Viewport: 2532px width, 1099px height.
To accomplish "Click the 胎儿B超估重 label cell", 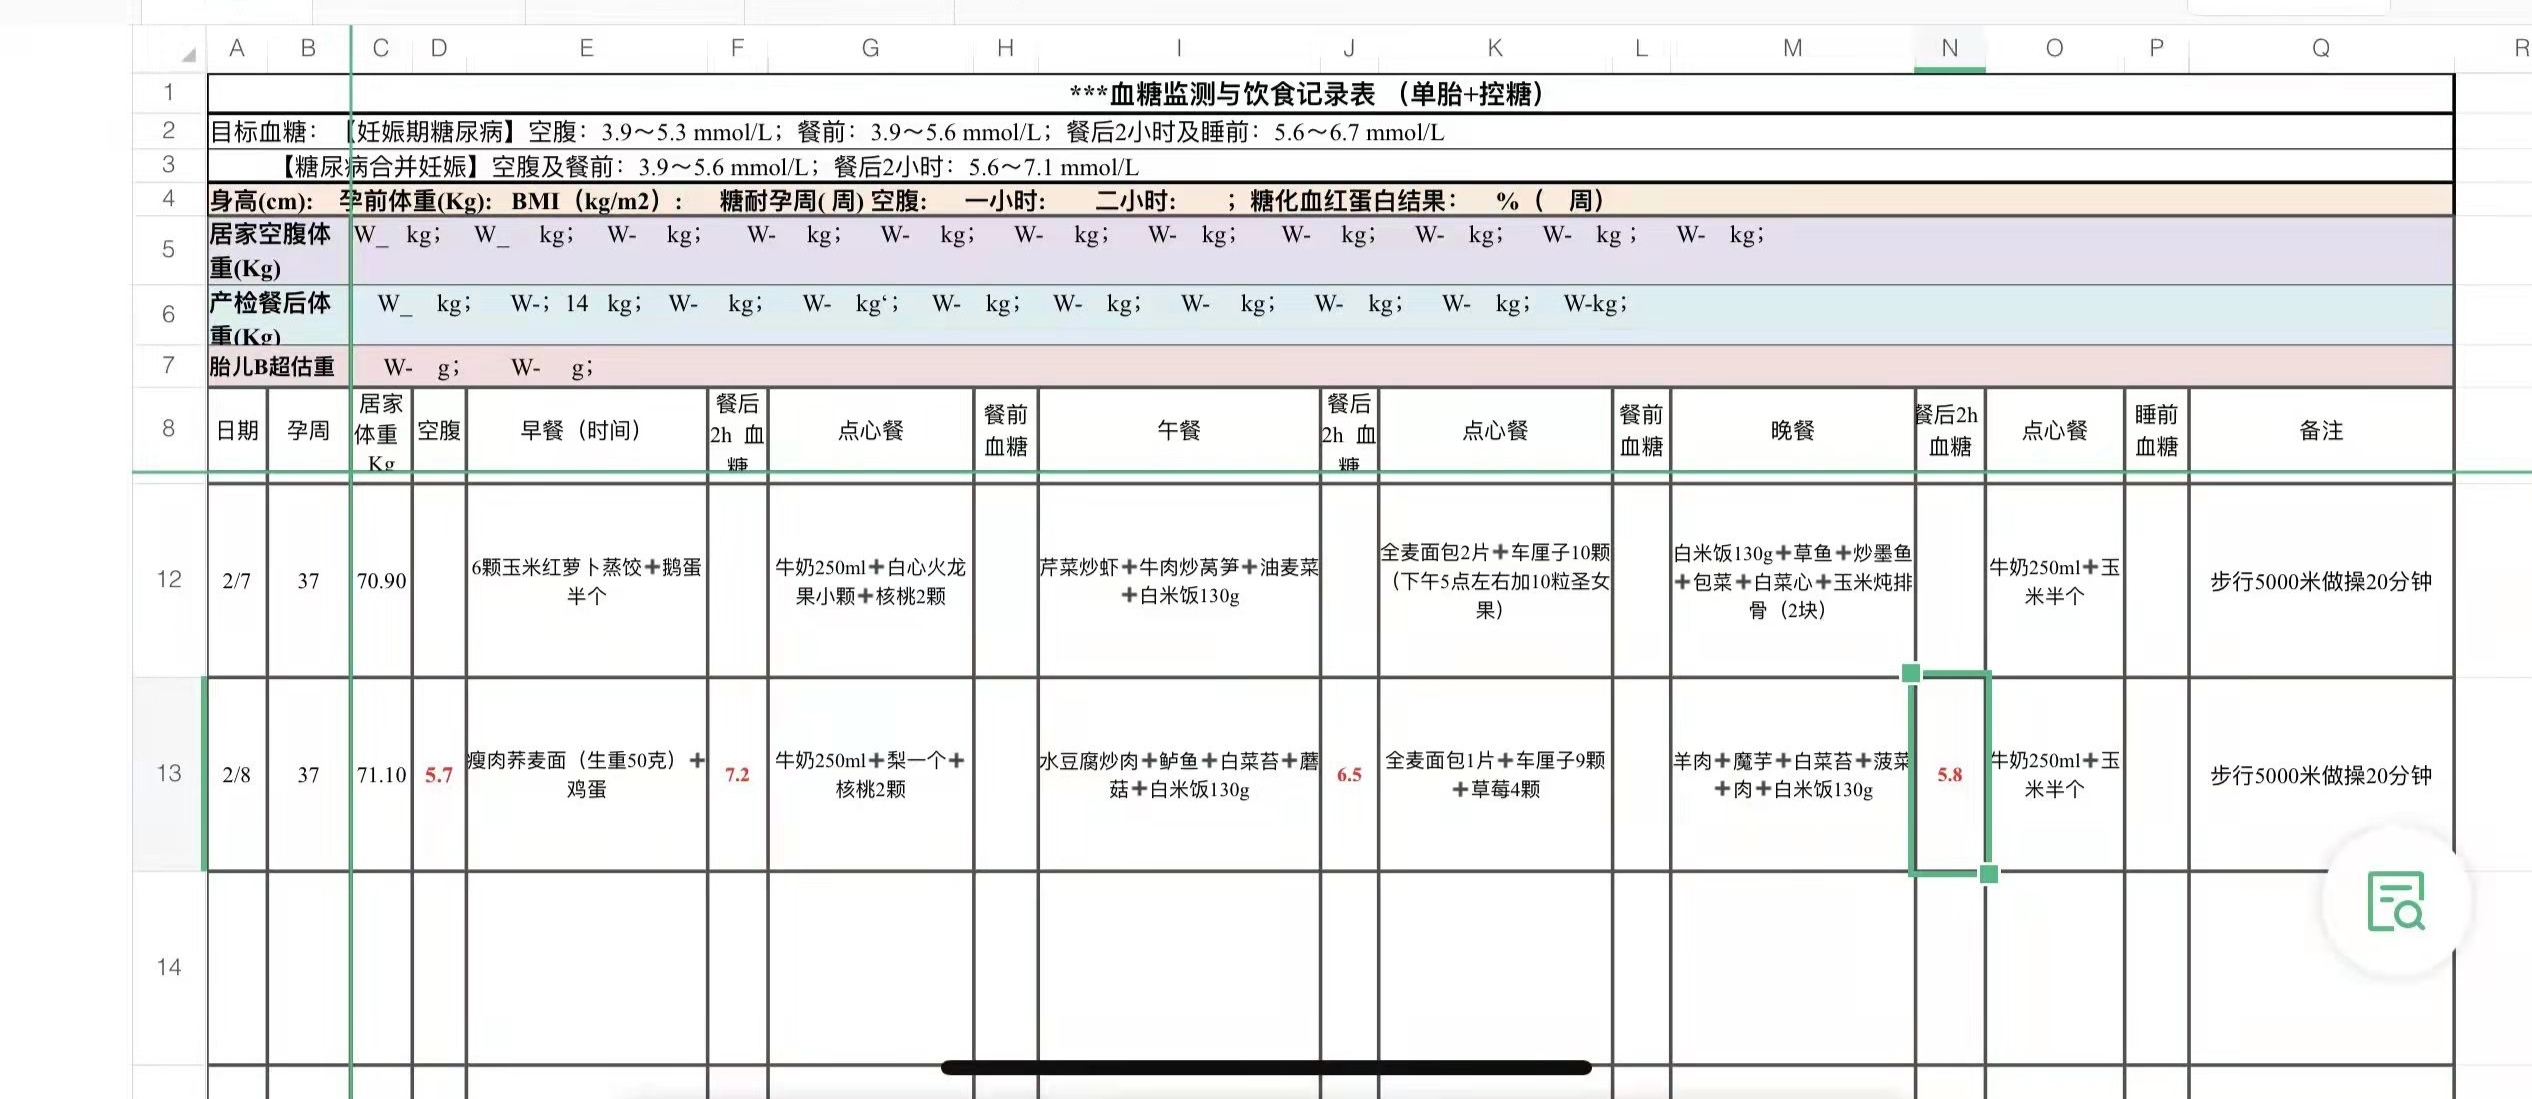I will coord(272,367).
